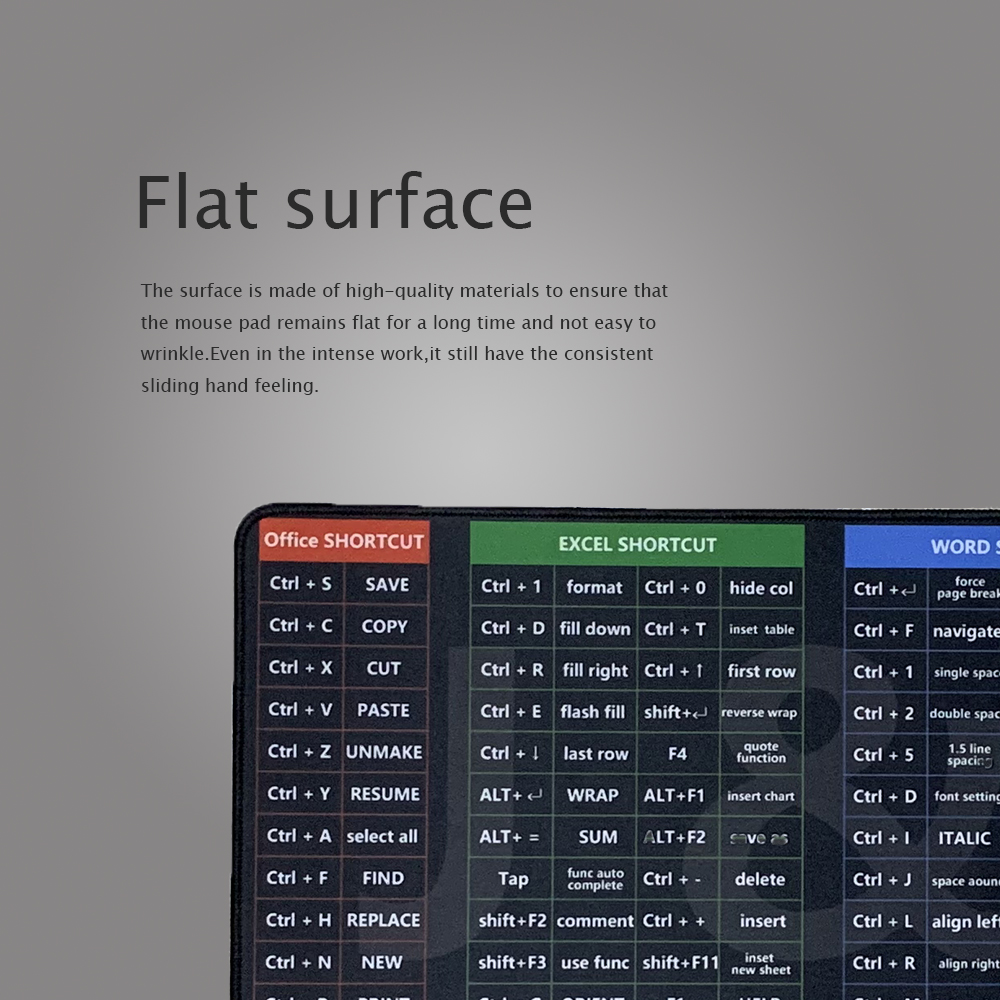Select the 'hide col' cell
The image size is (1000, 1000).
[x=760, y=588]
